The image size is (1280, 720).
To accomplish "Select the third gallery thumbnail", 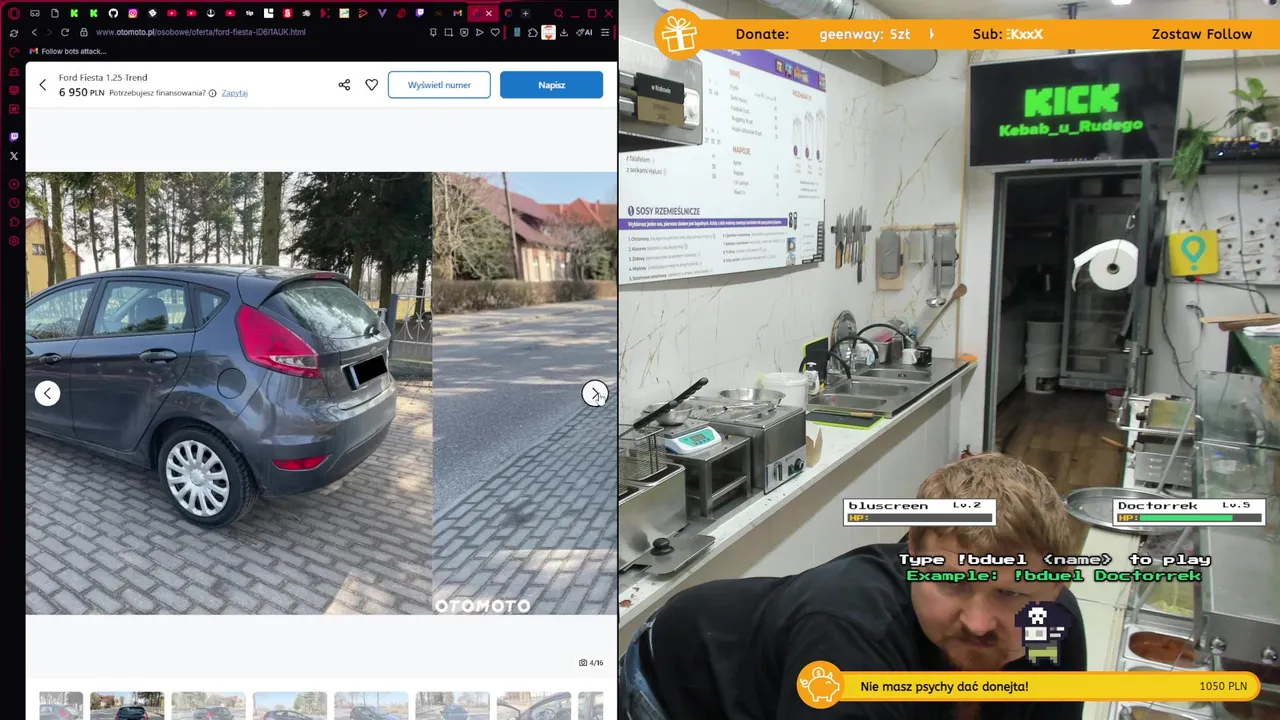I will [208, 706].
